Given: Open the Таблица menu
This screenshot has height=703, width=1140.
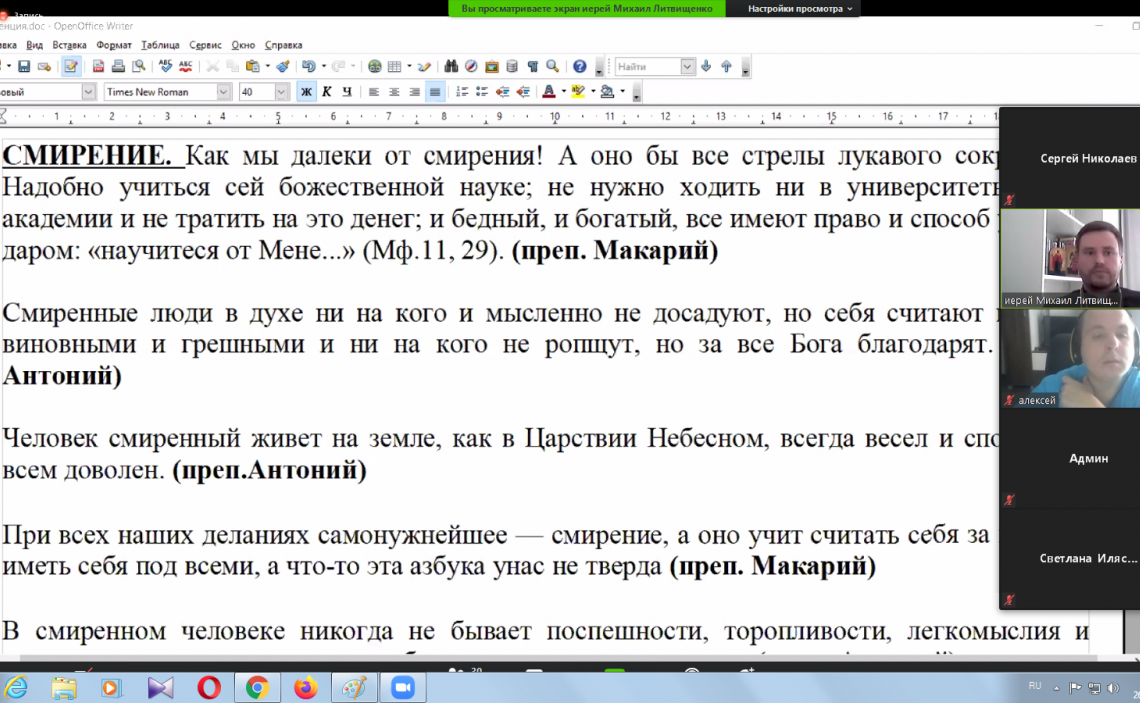Looking at the screenshot, I should (x=160, y=45).
